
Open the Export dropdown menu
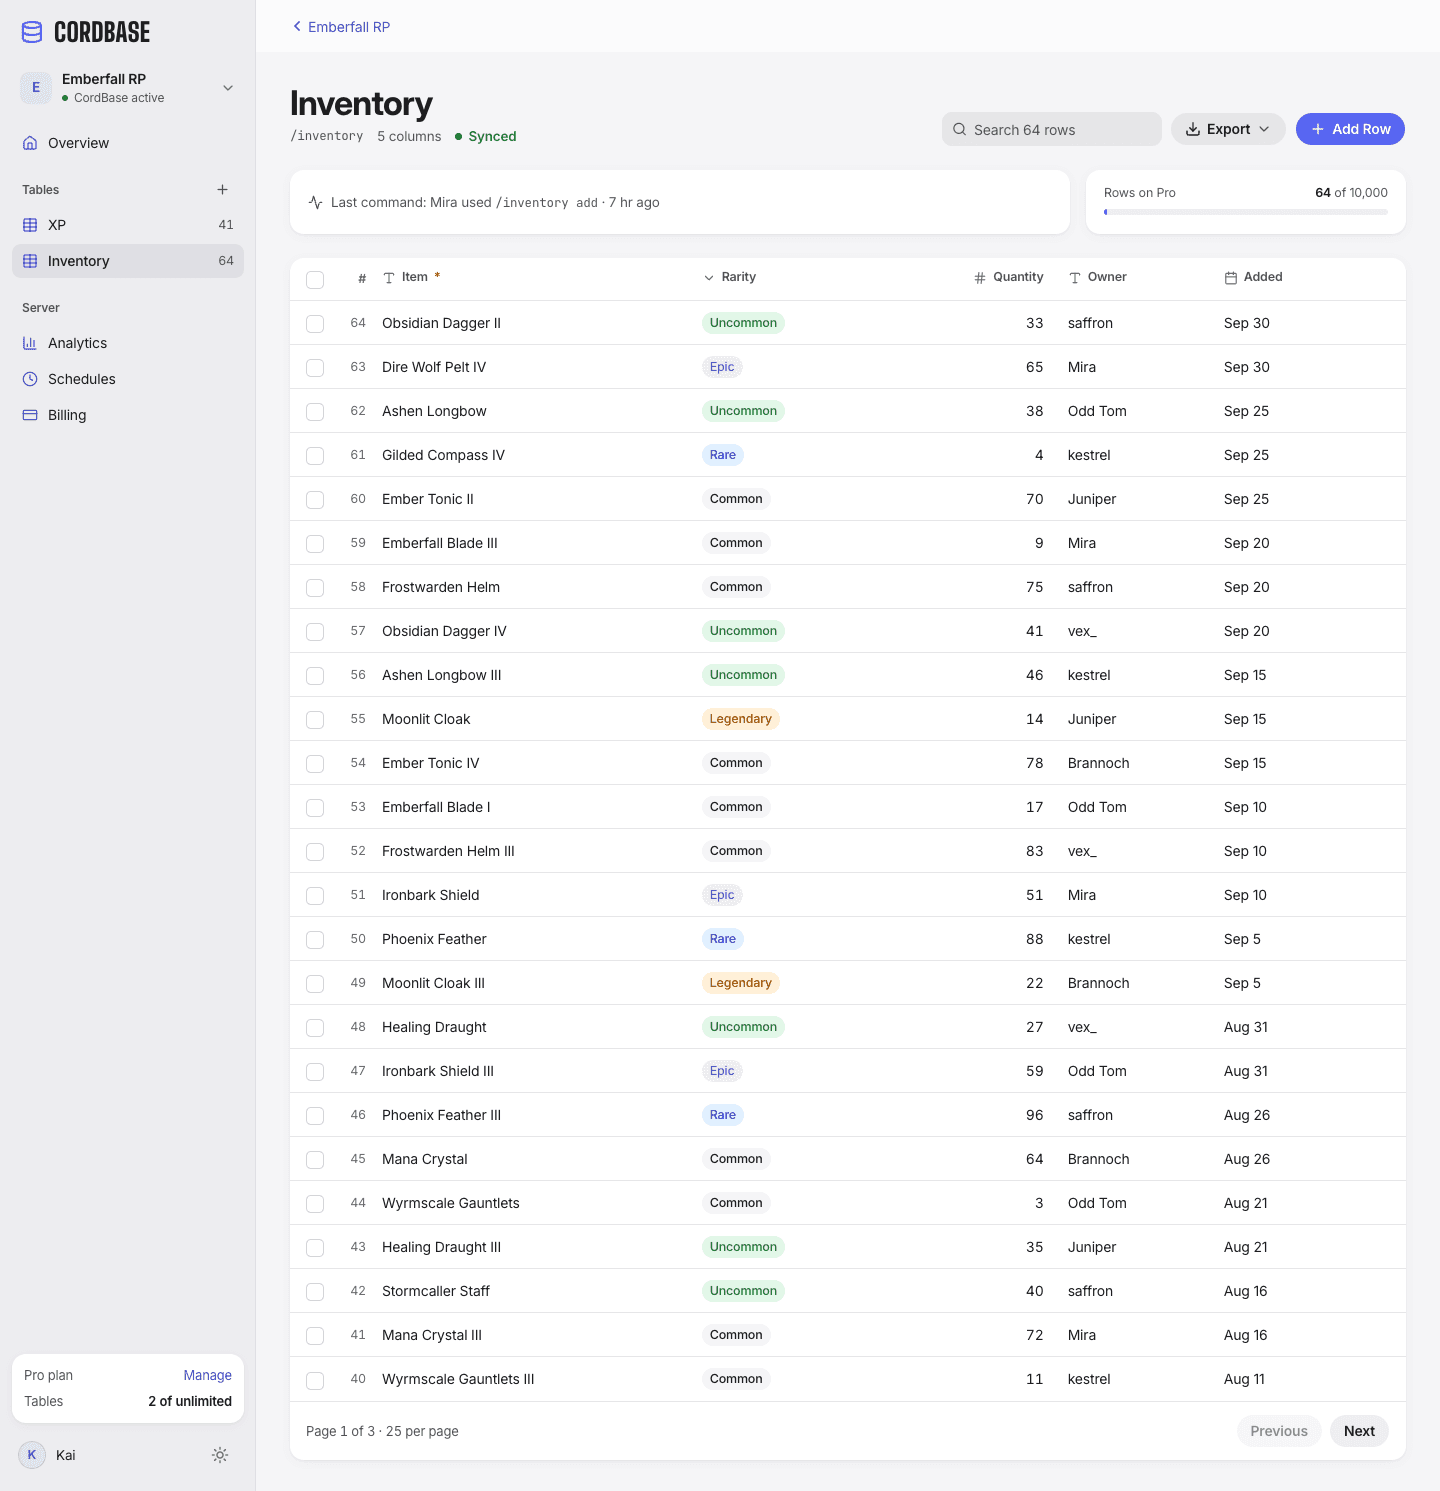pyautogui.click(x=1228, y=129)
